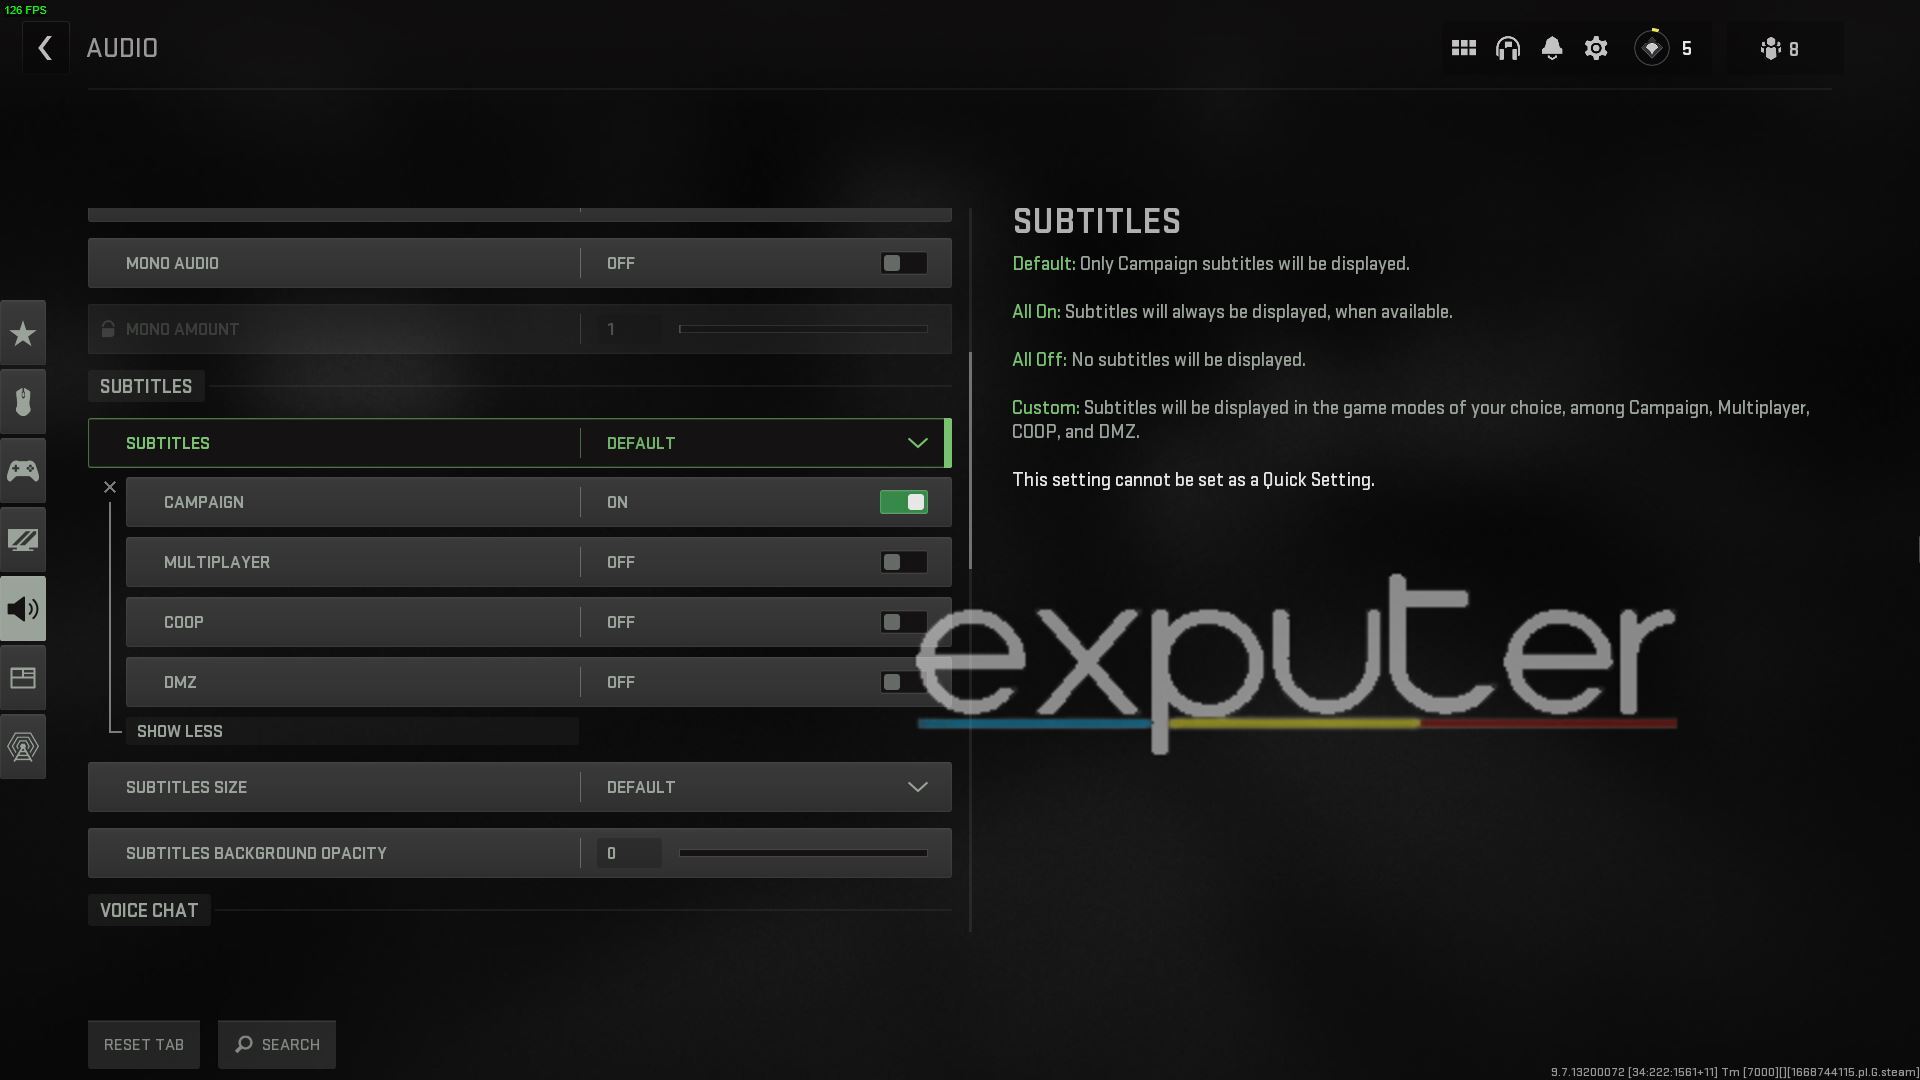Viewport: 1920px width, 1080px height.
Task: Open the favorites/starred panel icon
Action: click(x=22, y=332)
